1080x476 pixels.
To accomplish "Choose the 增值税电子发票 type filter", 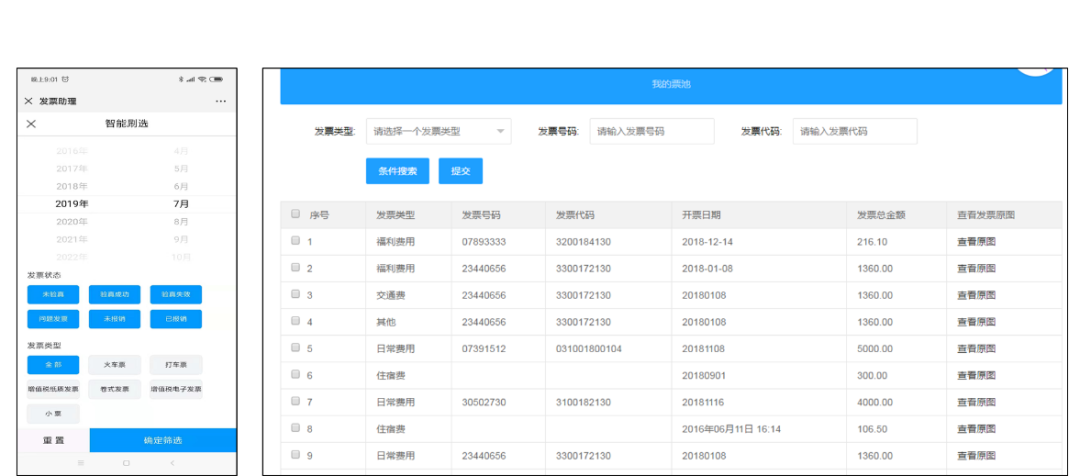I will tap(176, 389).
